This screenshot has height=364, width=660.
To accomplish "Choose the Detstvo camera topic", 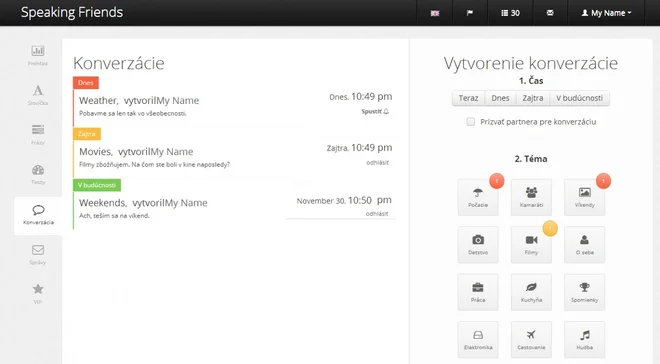I will coord(478,245).
